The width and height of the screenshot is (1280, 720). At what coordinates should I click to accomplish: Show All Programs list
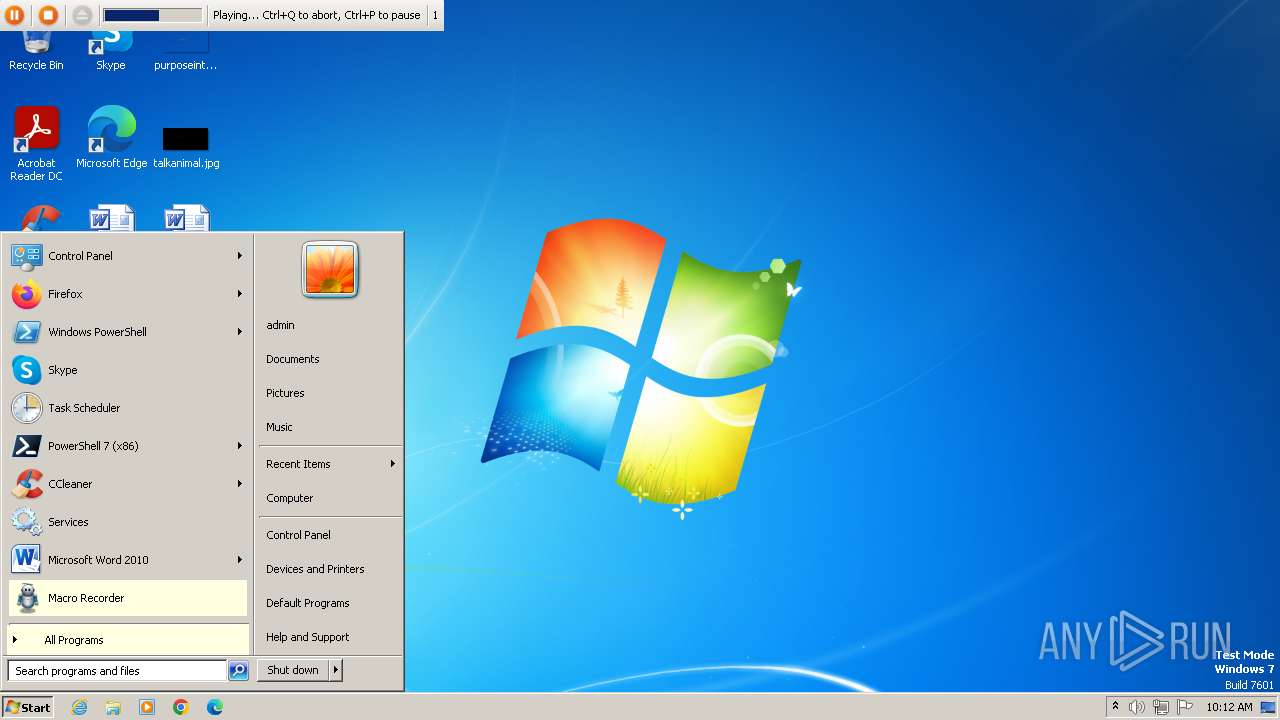(127, 640)
